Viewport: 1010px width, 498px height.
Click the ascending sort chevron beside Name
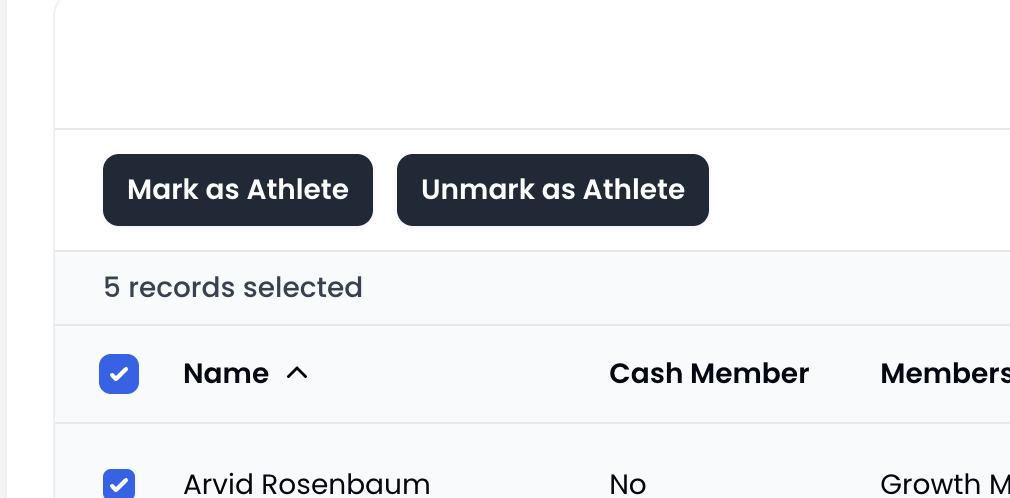coord(297,373)
